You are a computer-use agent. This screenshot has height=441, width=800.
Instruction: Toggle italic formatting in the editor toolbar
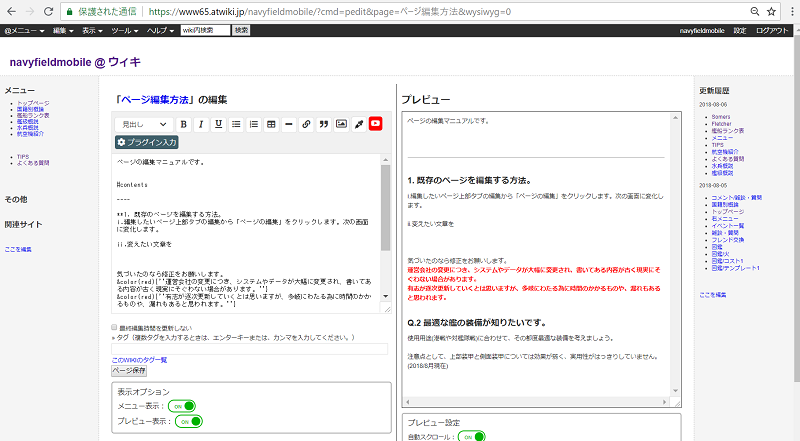[x=201, y=124]
